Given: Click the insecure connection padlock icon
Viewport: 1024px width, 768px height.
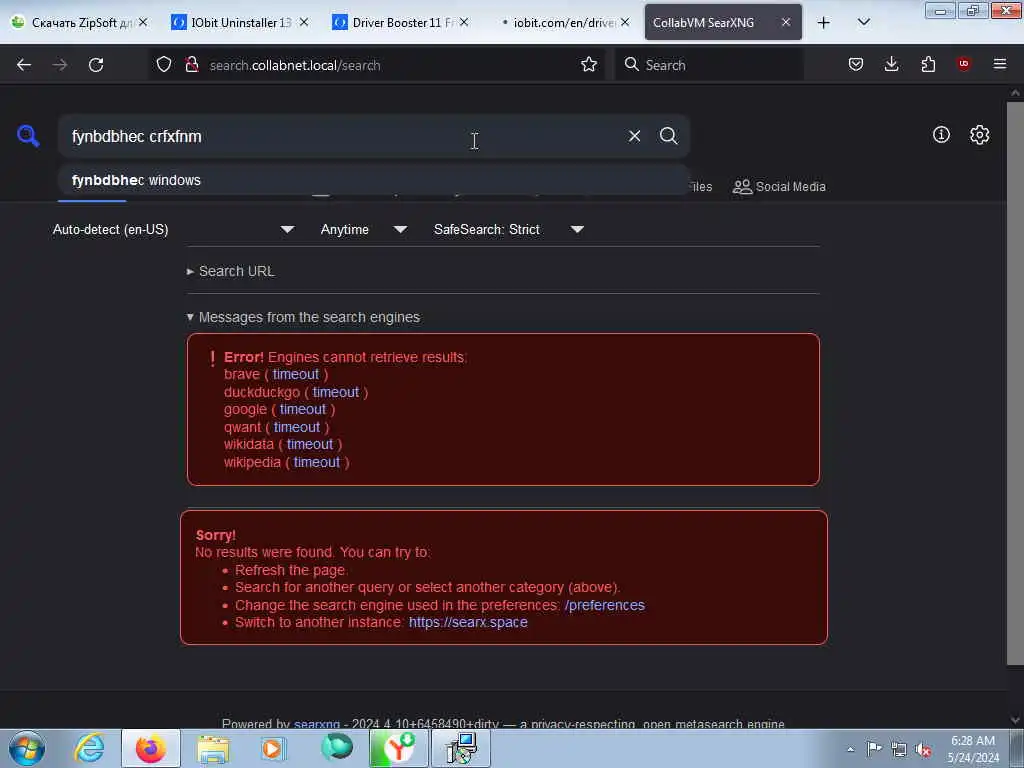Looking at the screenshot, I should [192, 65].
